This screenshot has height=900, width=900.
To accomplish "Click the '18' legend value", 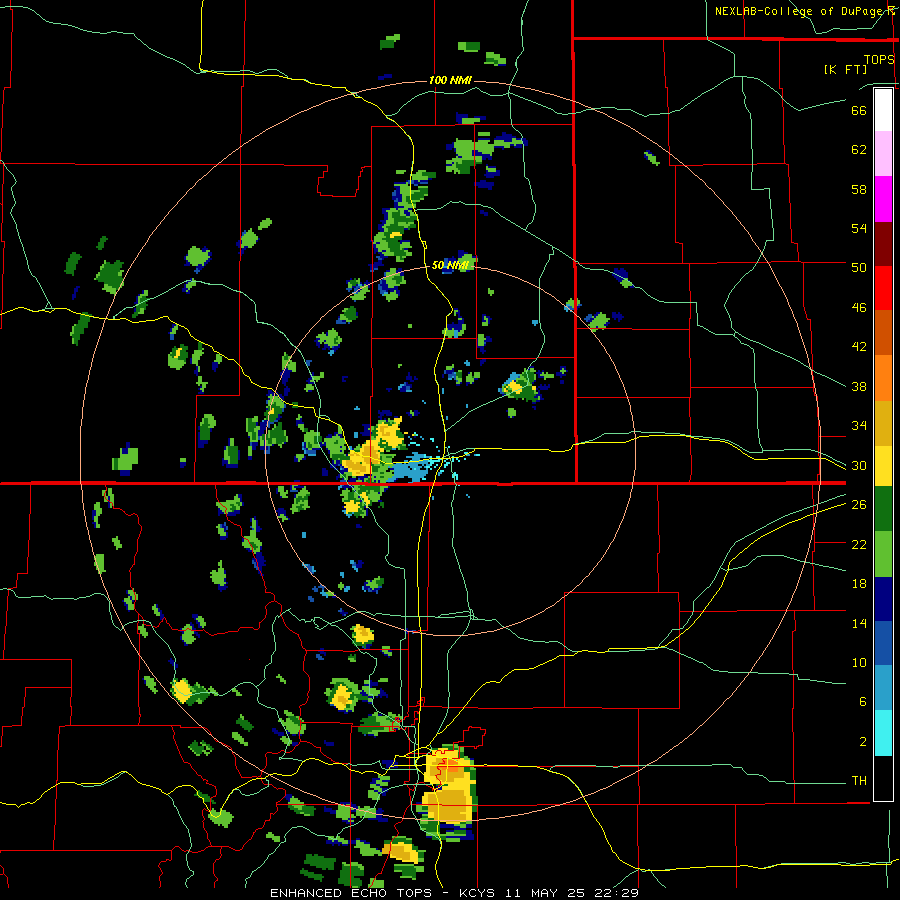I will coord(859,584).
